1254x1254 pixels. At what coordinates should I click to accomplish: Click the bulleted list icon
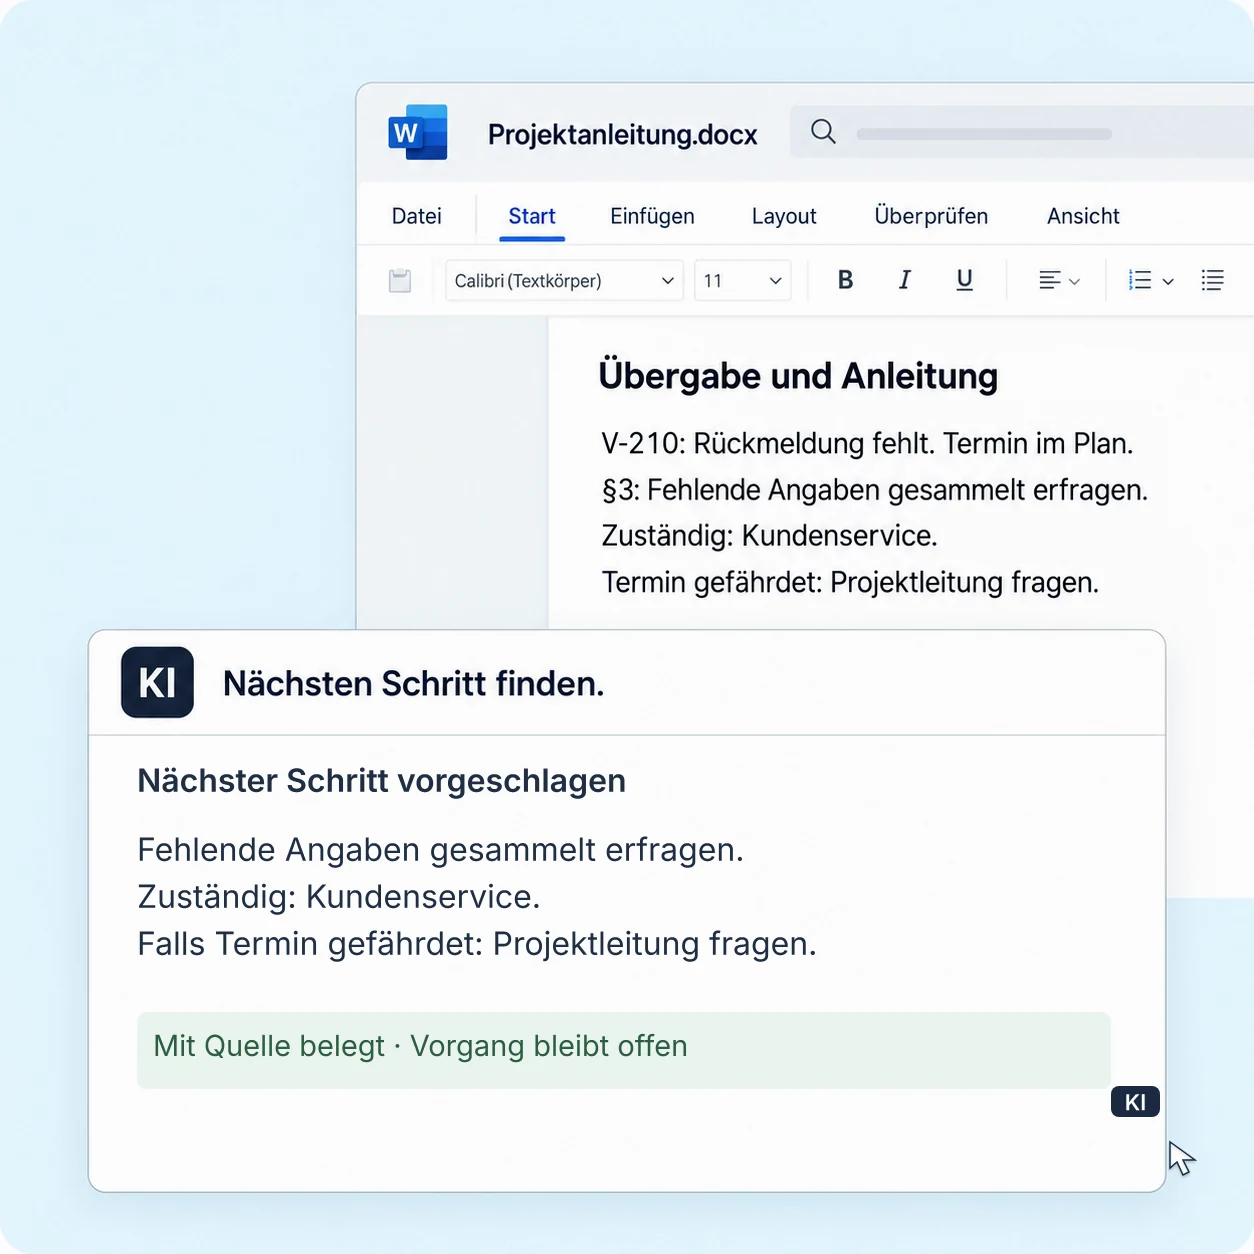point(1212,280)
